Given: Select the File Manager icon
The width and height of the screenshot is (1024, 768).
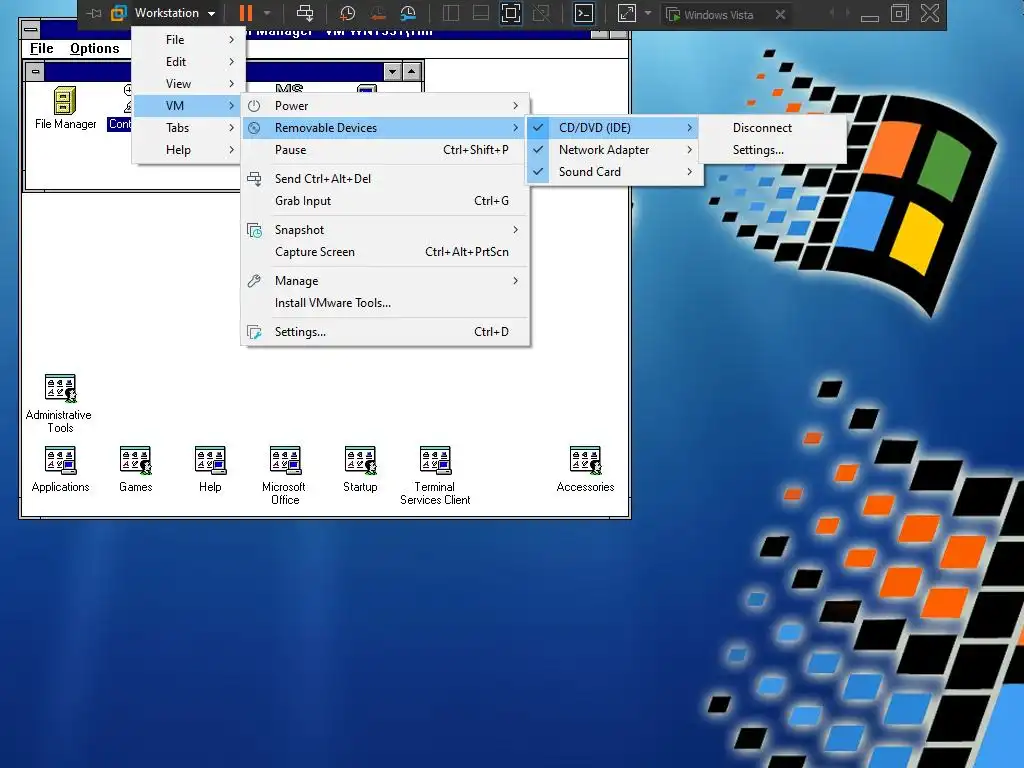Looking at the screenshot, I should (x=65, y=108).
